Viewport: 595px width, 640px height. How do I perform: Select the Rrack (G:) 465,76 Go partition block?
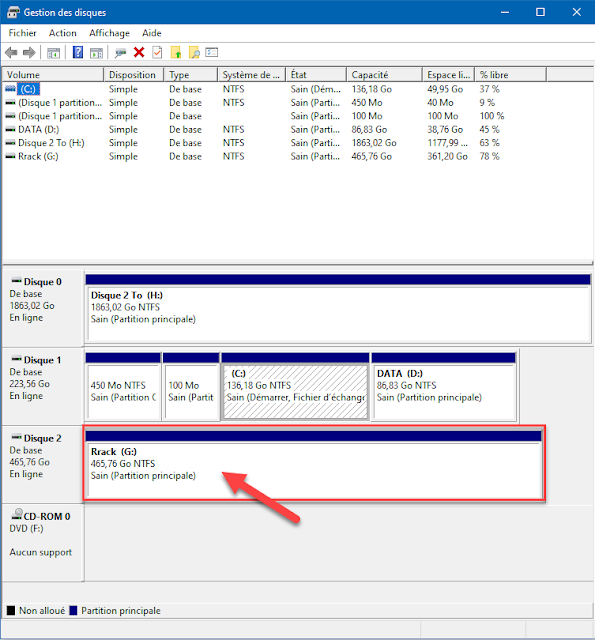coord(314,465)
